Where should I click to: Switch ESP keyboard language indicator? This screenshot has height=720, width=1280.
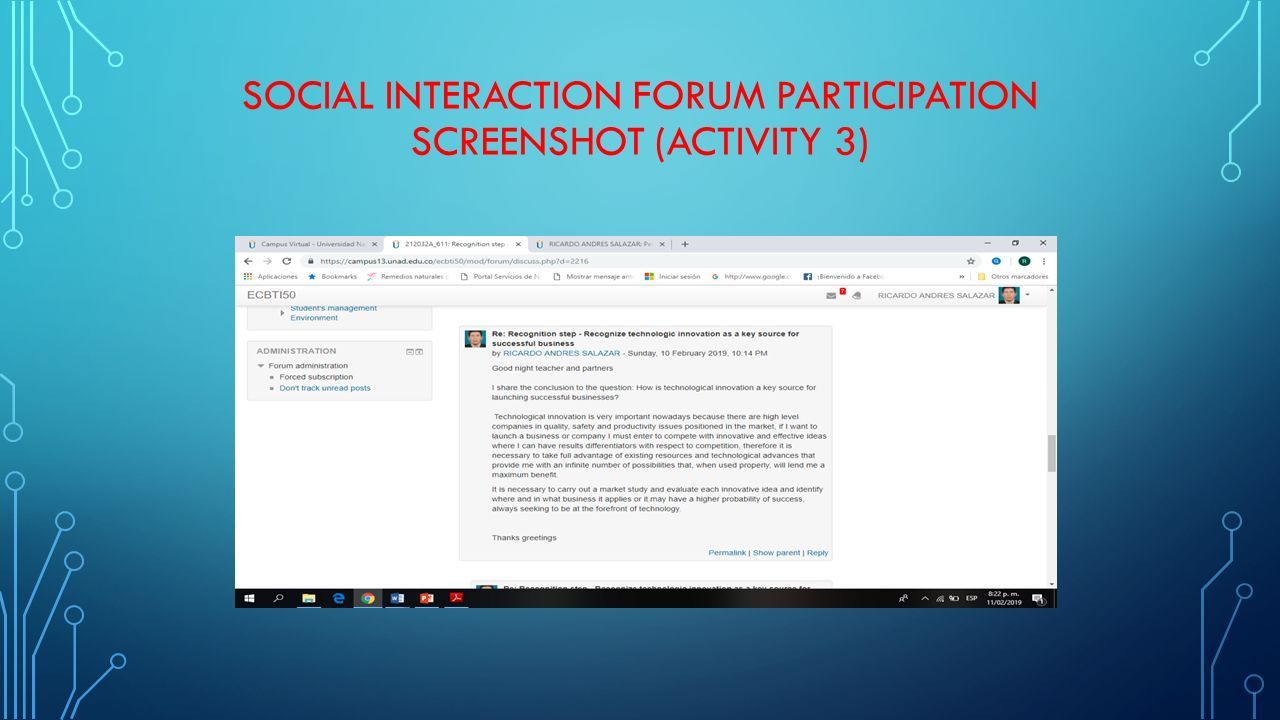[972, 599]
